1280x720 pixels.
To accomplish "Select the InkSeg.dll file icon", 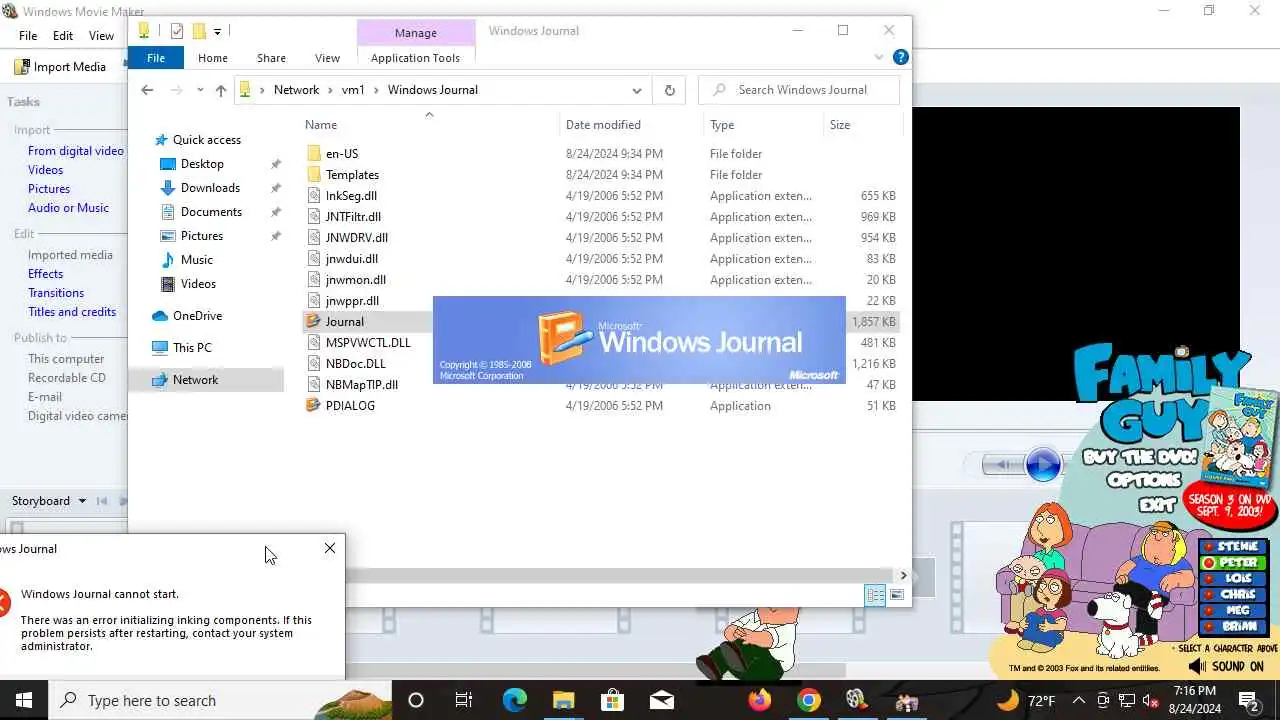I will (x=314, y=196).
